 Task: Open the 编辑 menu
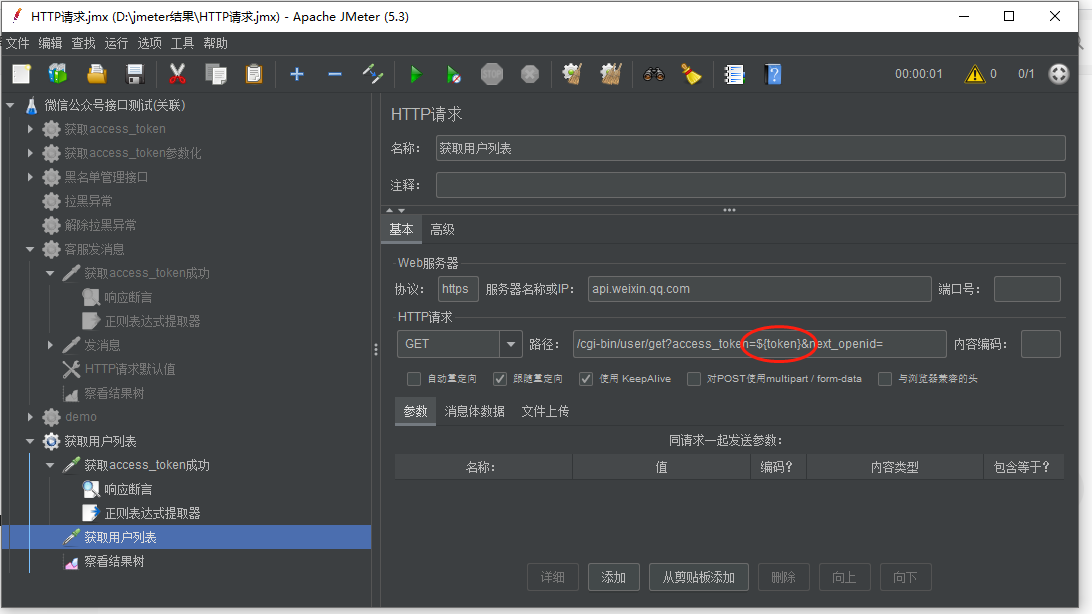tap(50, 43)
